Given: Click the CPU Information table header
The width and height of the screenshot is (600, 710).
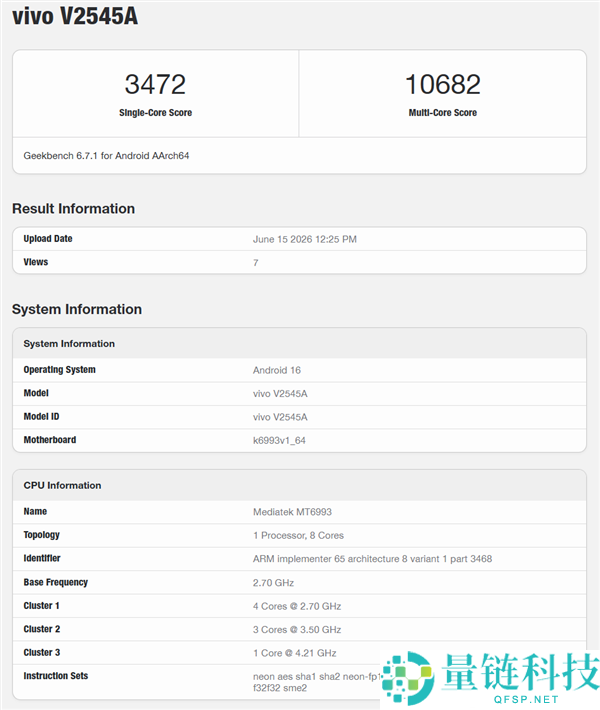Looking at the screenshot, I should click(x=62, y=485).
